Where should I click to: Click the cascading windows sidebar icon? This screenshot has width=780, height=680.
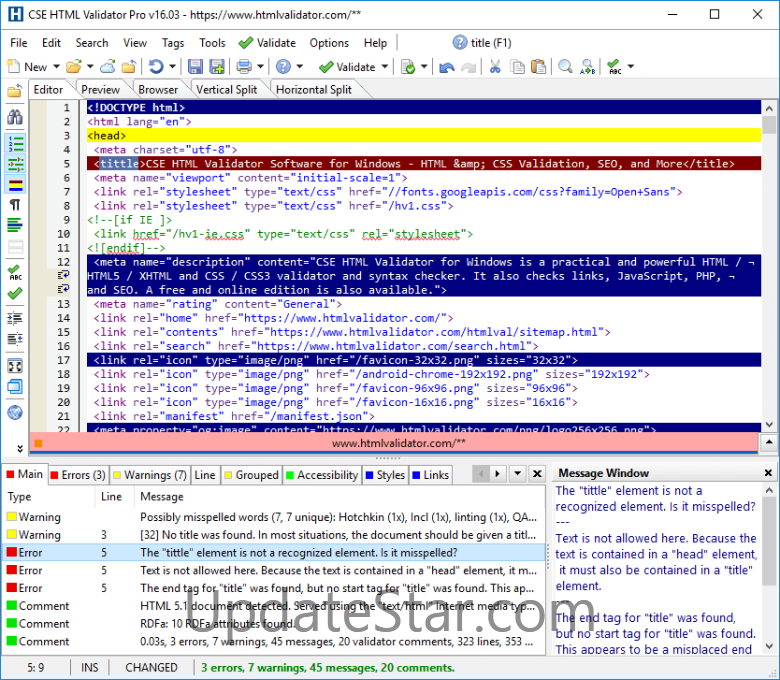coord(15,387)
